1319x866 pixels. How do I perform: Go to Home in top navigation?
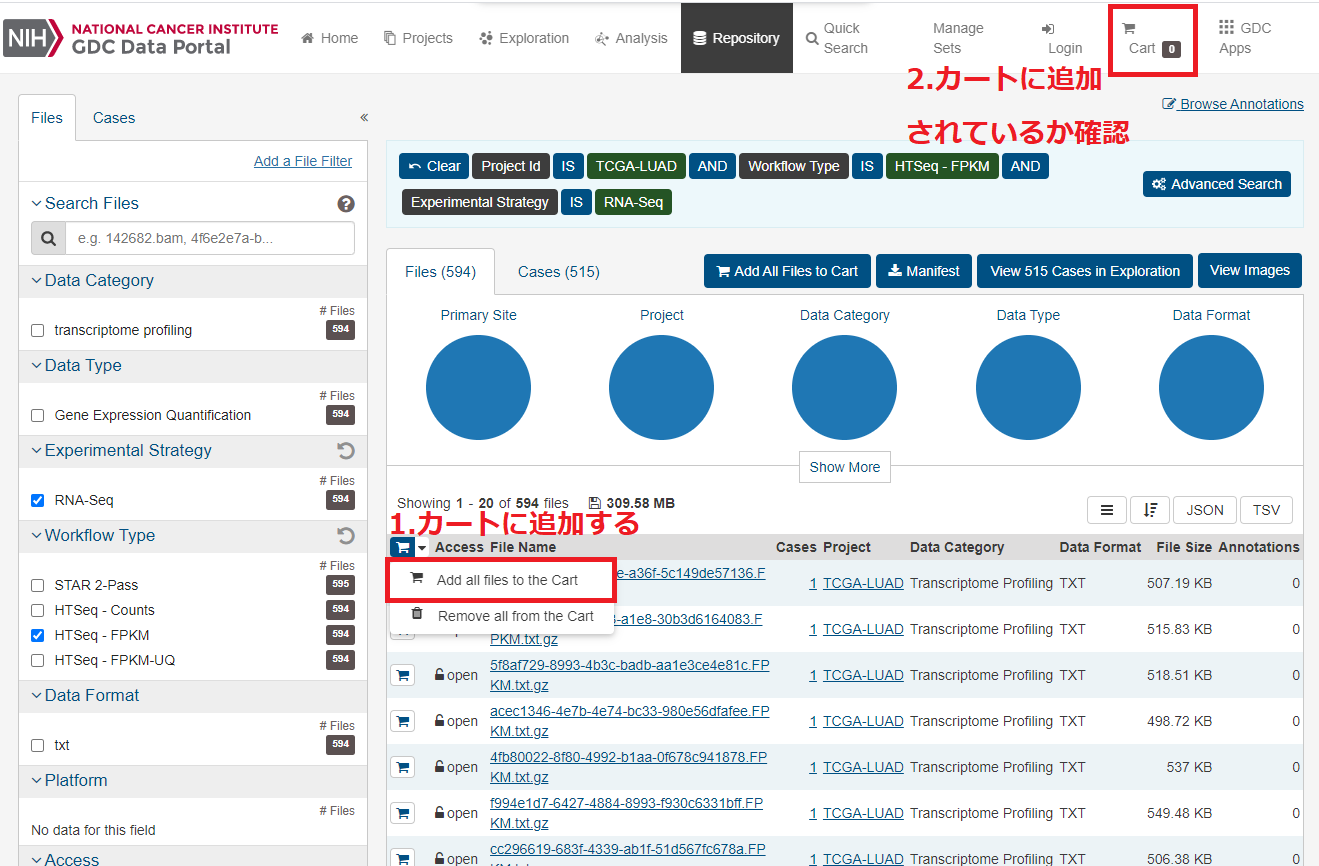pos(329,38)
